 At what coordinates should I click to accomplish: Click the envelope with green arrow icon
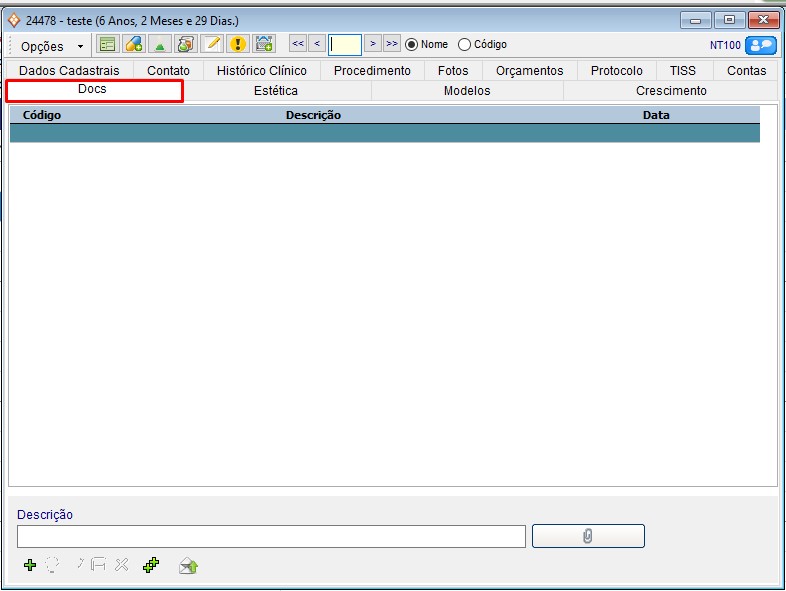[x=188, y=565]
